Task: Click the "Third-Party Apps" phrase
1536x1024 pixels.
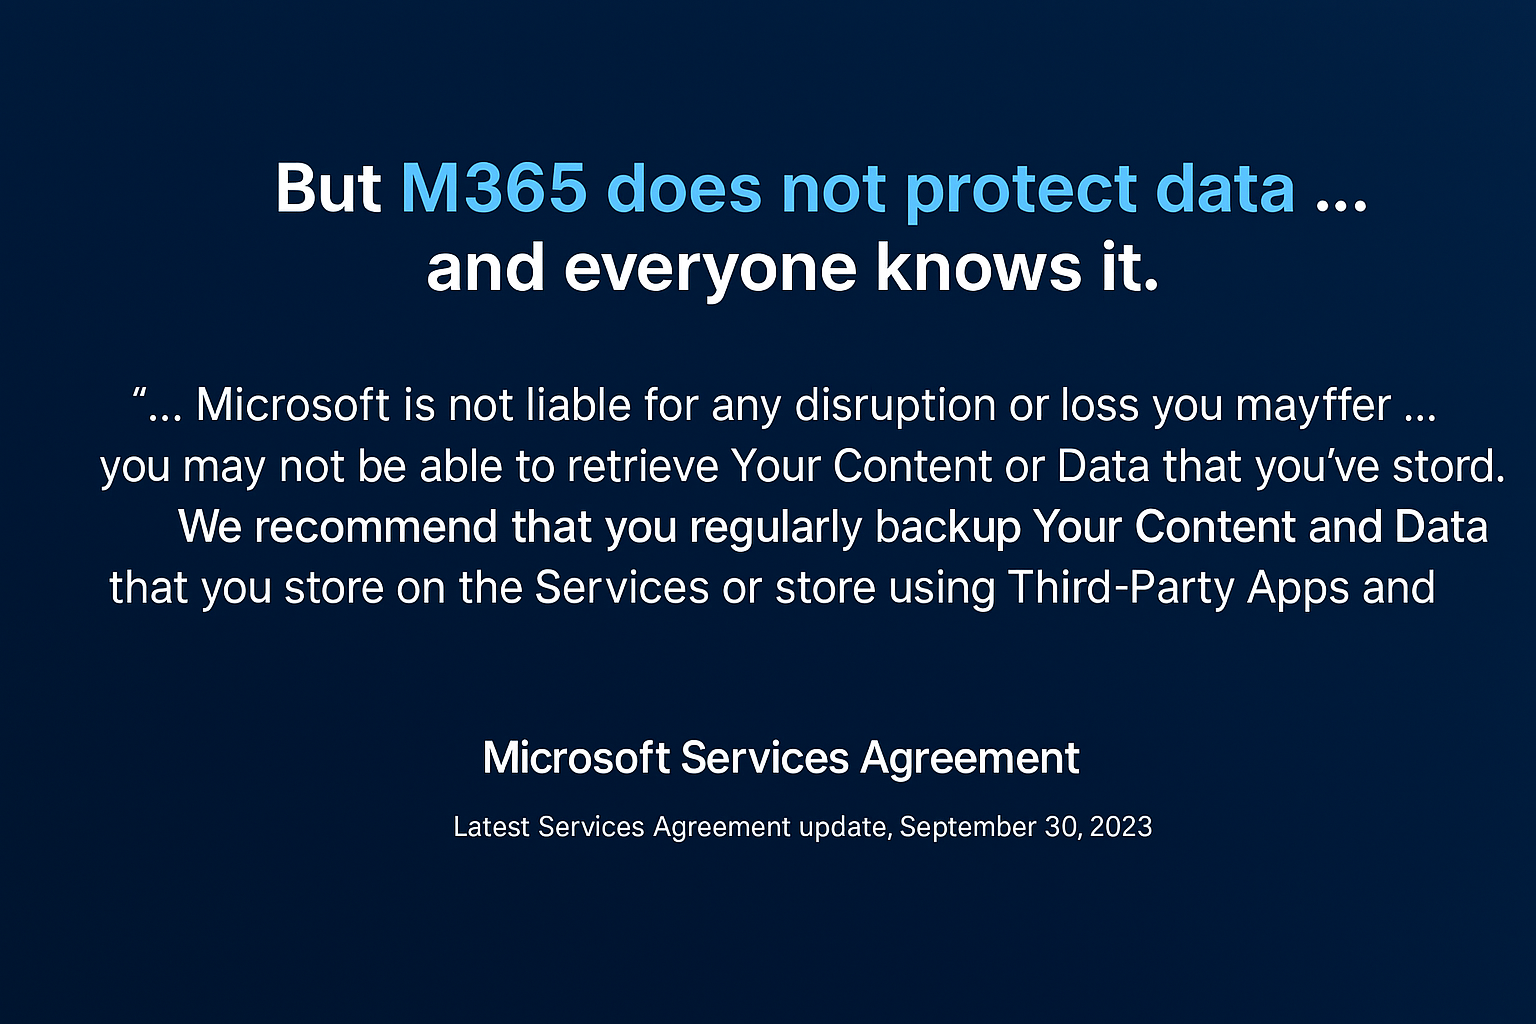Action: pyautogui.click(x=1178, y=588)
